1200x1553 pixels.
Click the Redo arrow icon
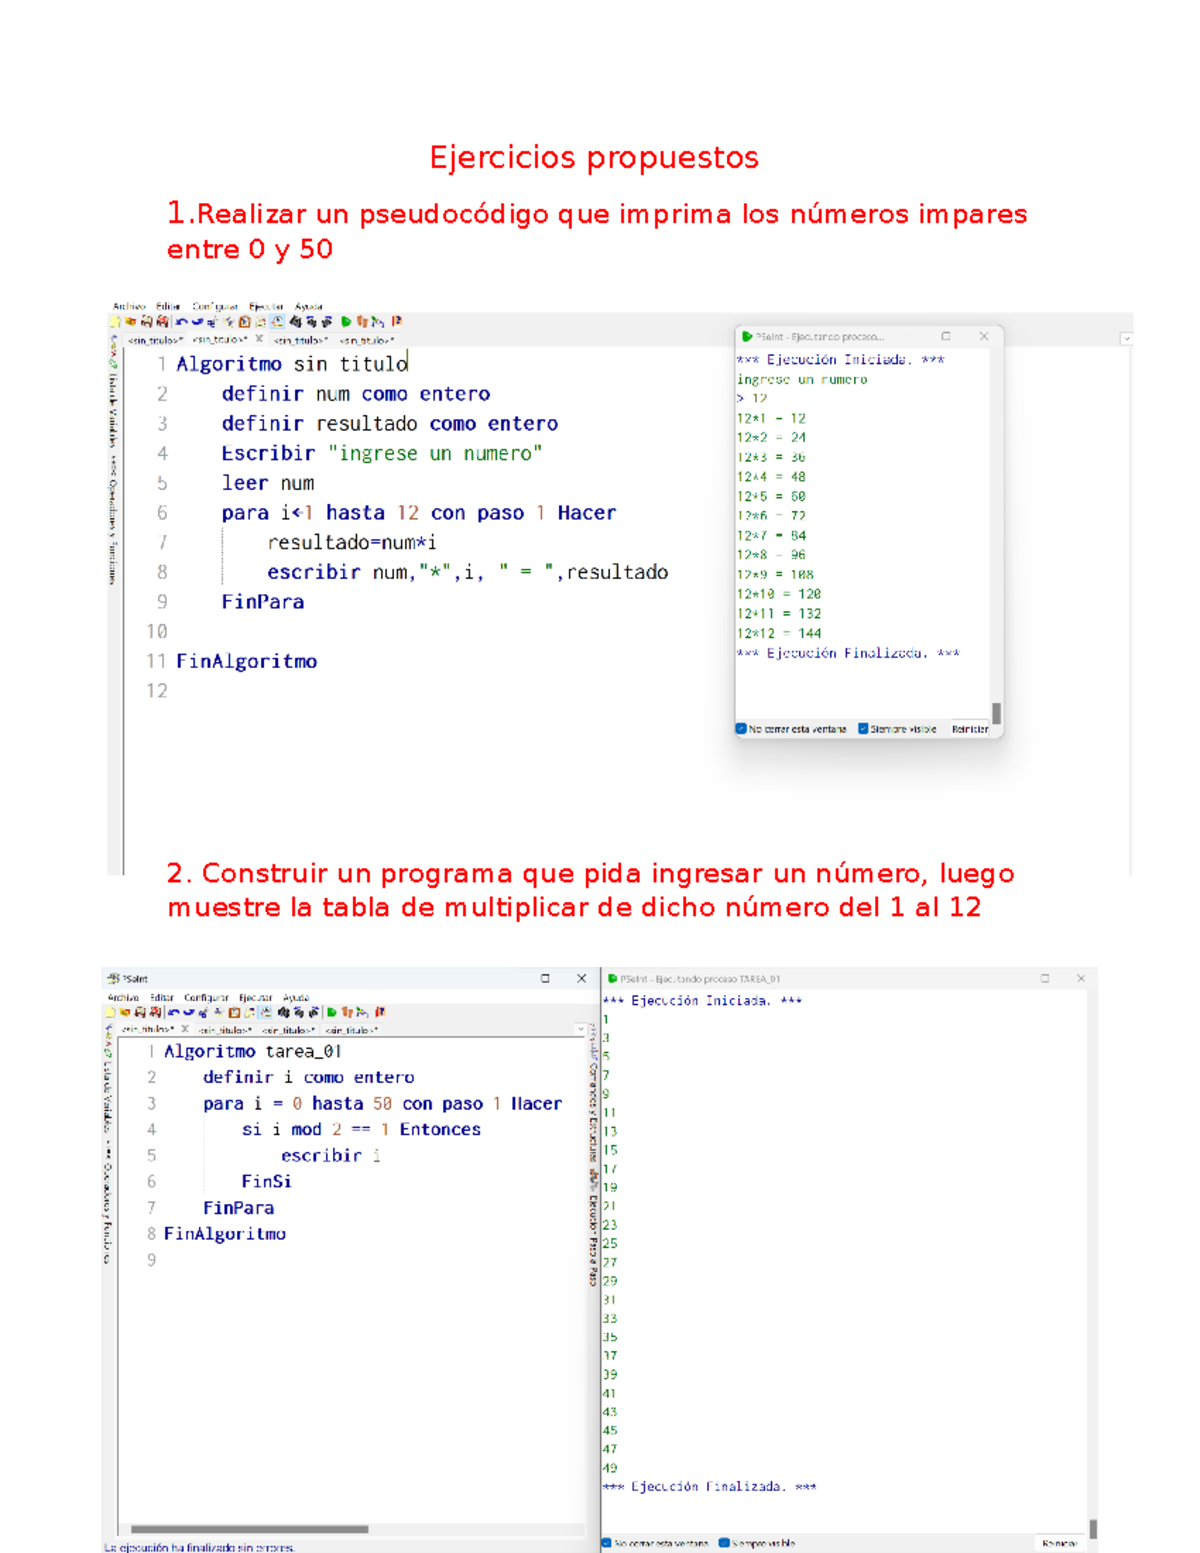click(x=196, y=321)
